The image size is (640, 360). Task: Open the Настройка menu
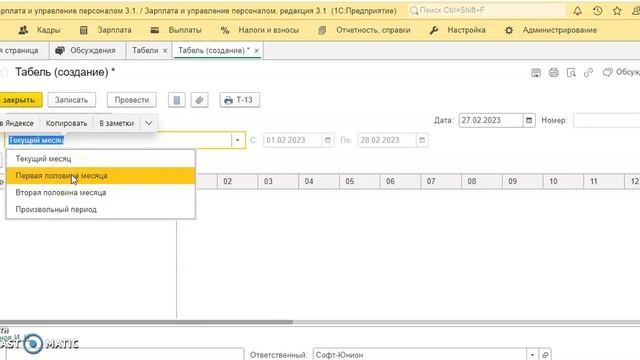pyautogui.click(x=458, y=30)
